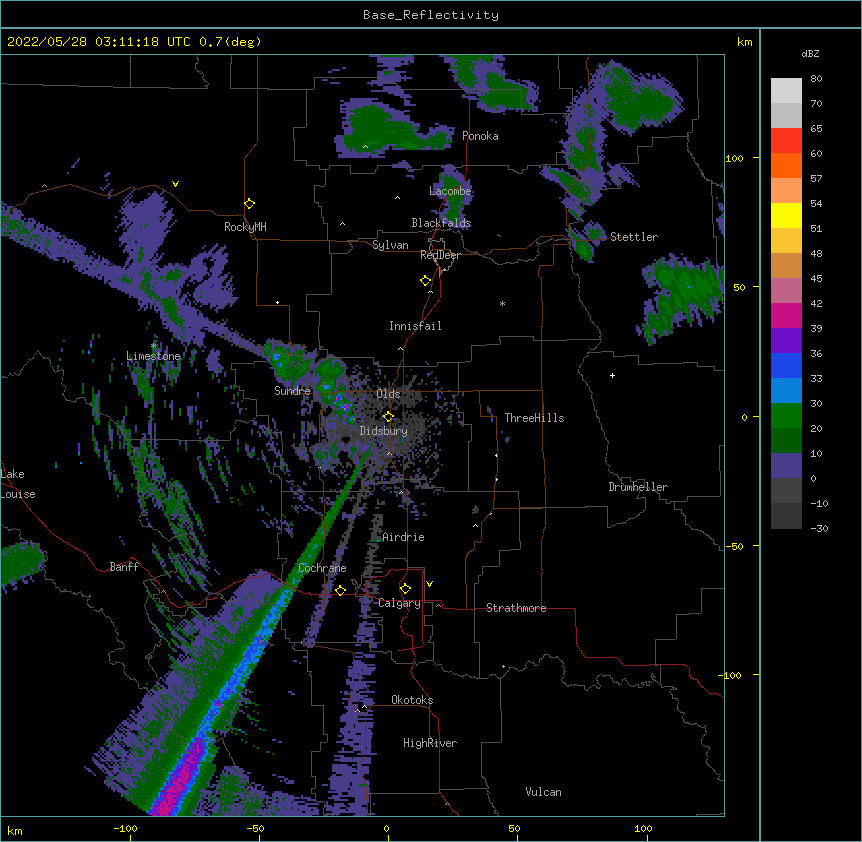Select the bright green 30 dBZ legend swatch
The height and width of the screenshot is (842, 862).
(786, 416)
